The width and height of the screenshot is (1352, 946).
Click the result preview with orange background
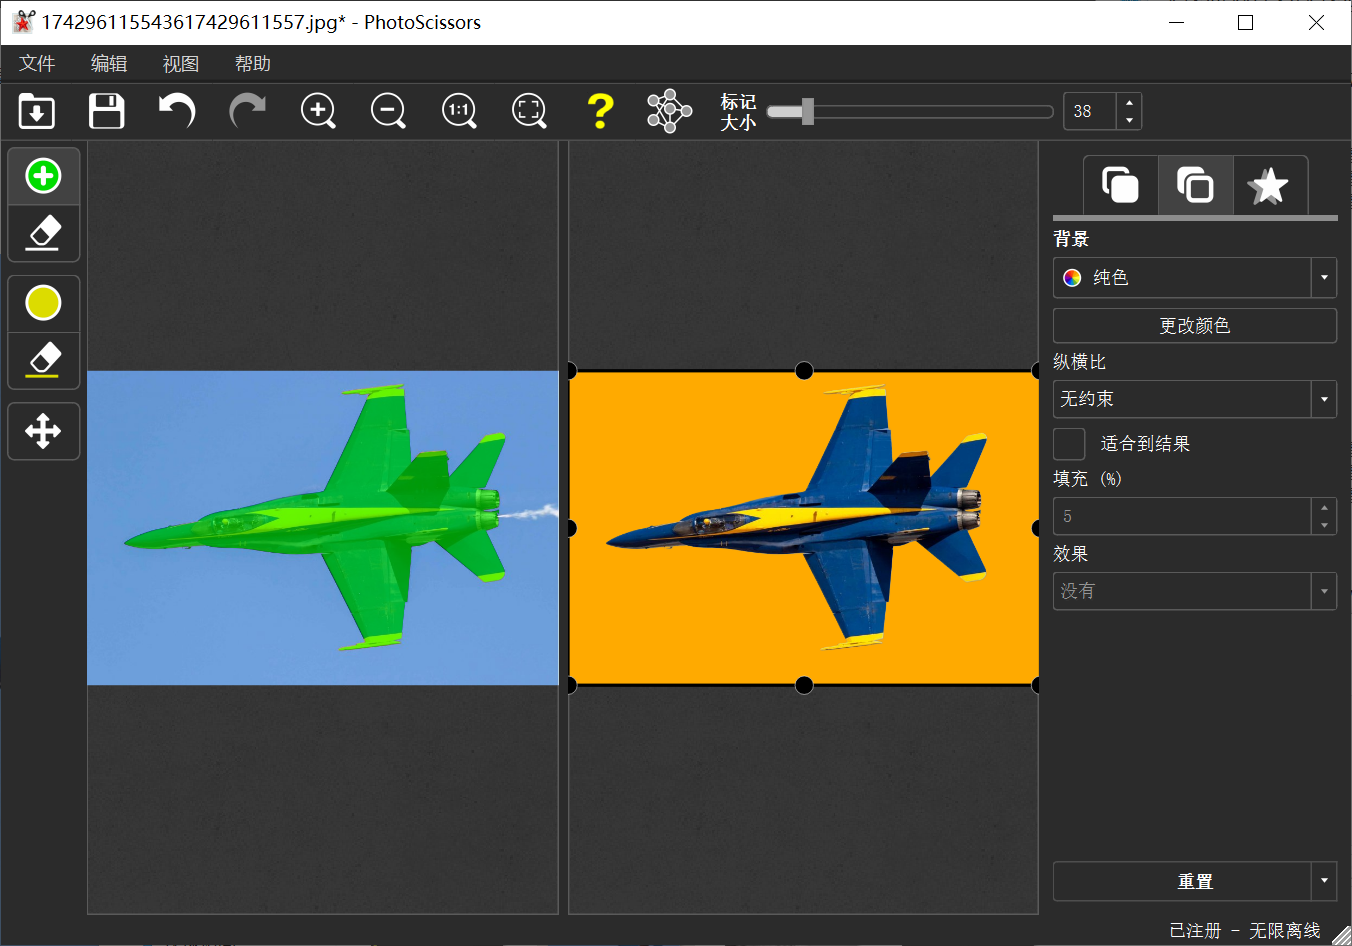pyautogui.click(x=804, y=528)
